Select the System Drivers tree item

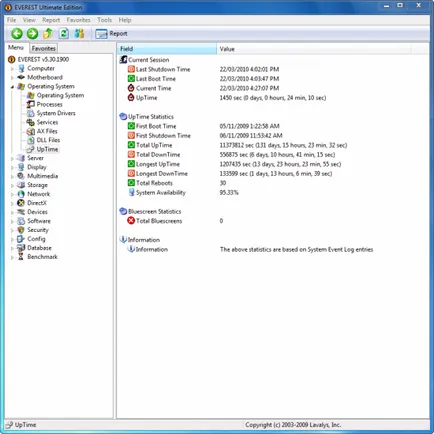pyautogui.click(x=56, y=113)
